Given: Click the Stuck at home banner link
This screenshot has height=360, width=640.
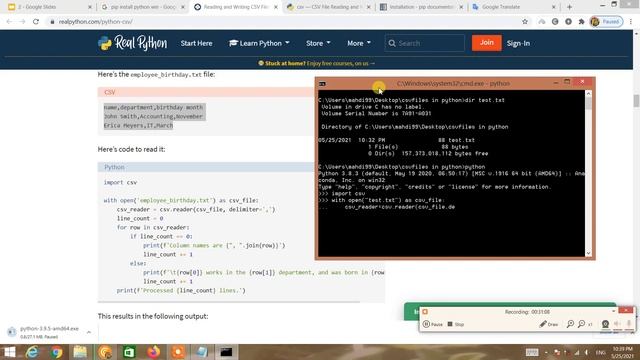Looking at the screenshot, I should click(x=316, y=63).
